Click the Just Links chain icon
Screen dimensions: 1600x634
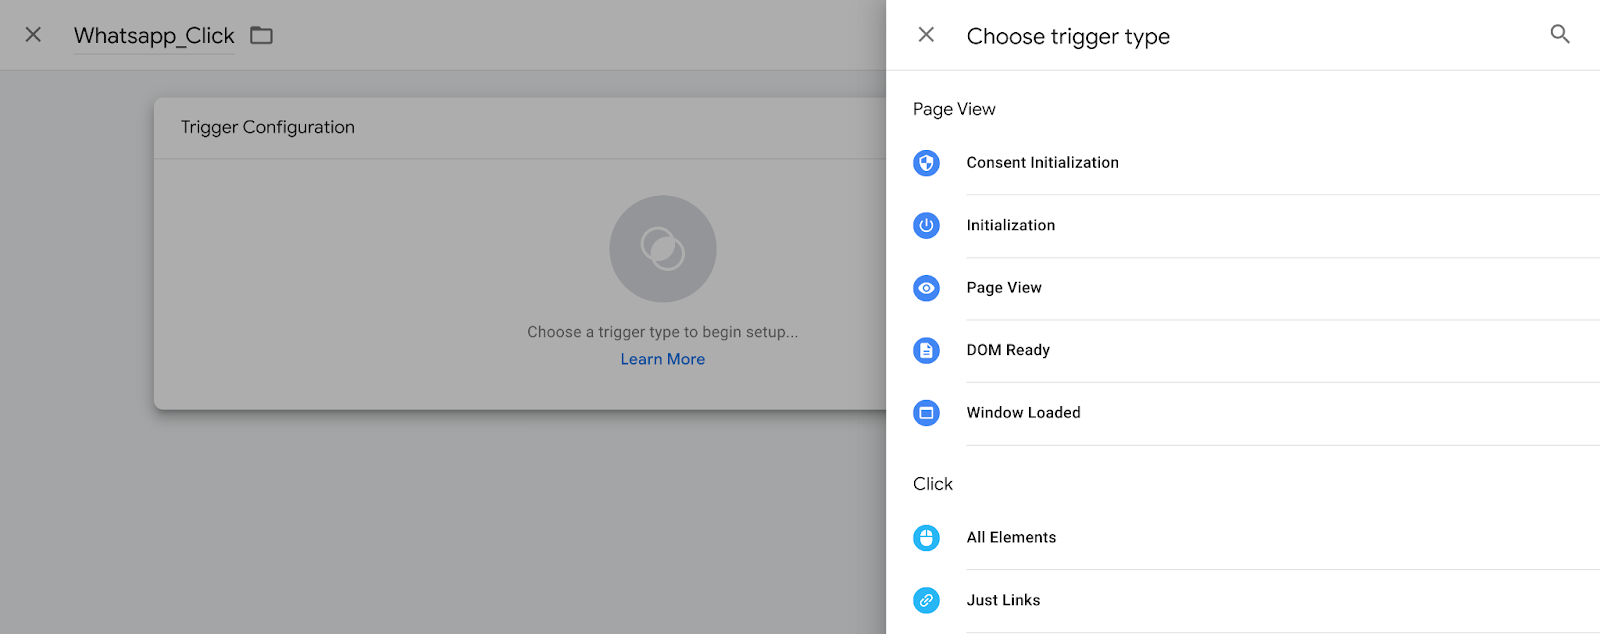pos(926,600)
